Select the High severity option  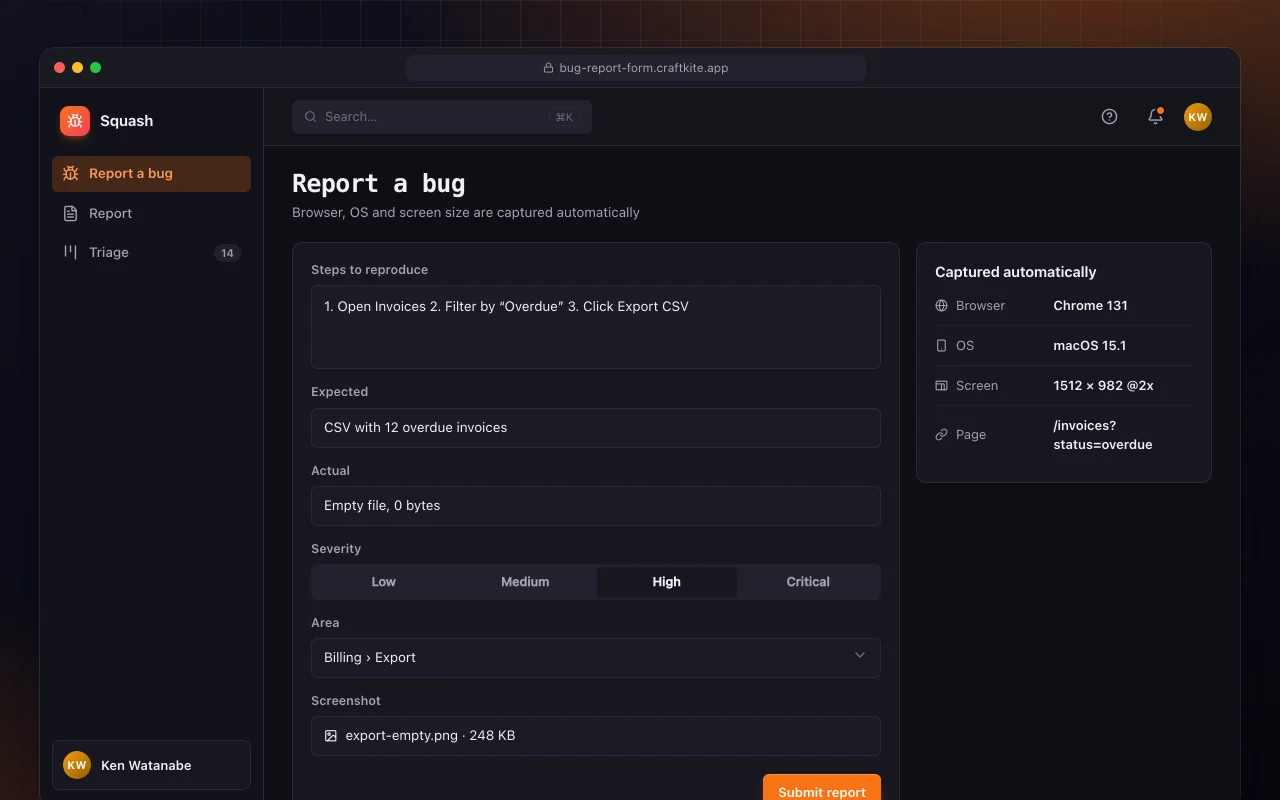click(x=667, y=582)
